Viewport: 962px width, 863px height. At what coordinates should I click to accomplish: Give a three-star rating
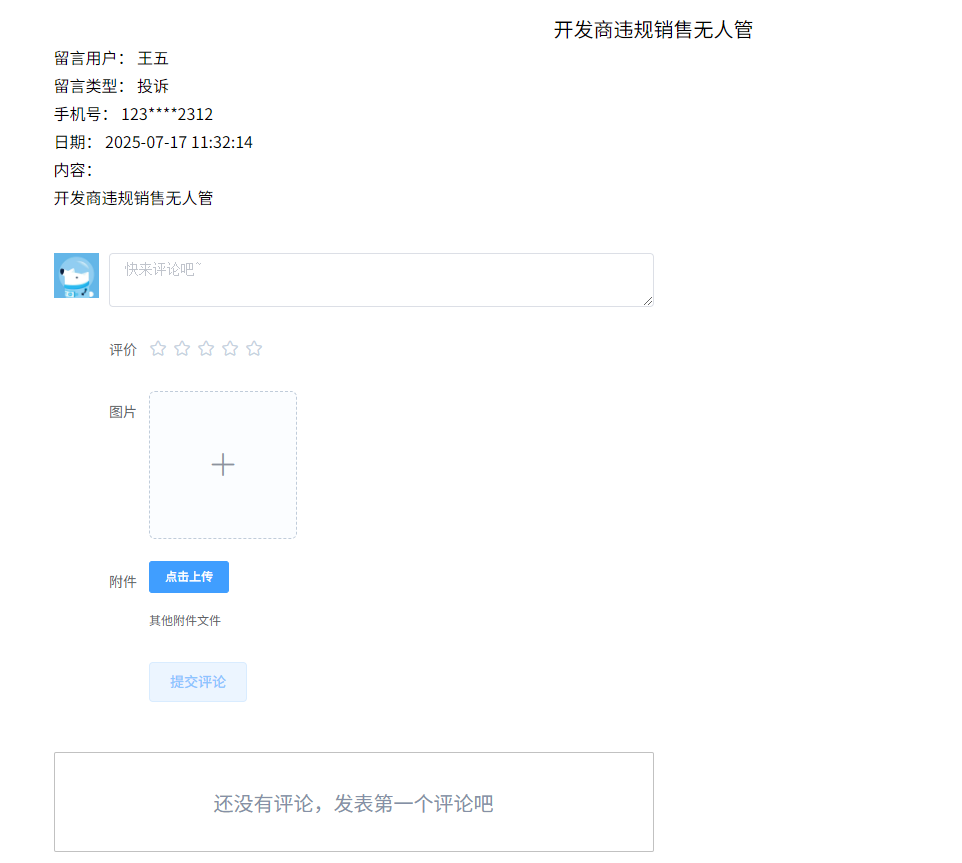[206, 349]
